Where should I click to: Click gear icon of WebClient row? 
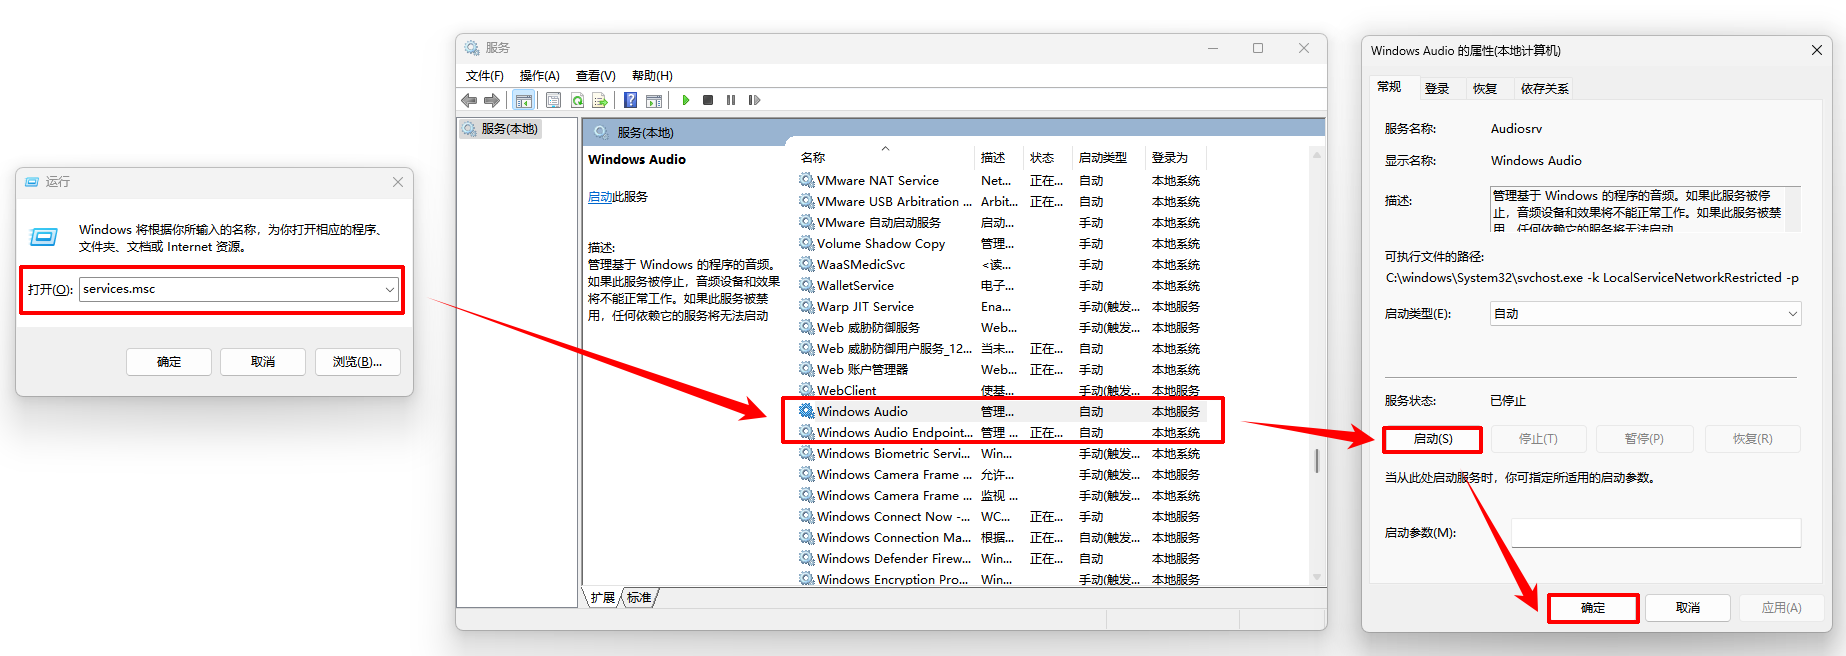click(806, 390)
